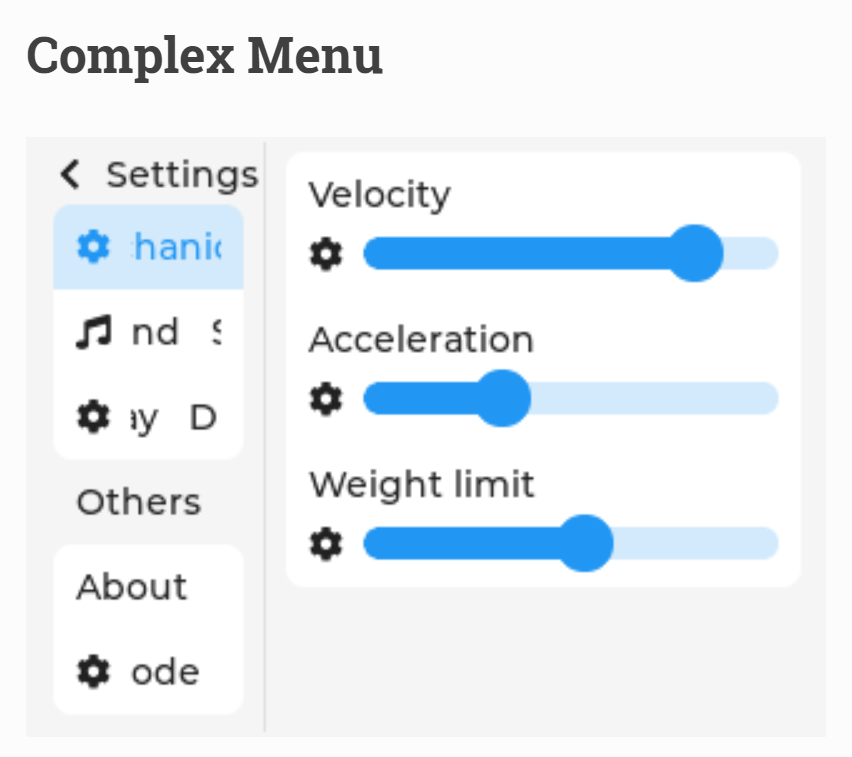Select the last sidebar item ending in 'ode'

[148, 672]
